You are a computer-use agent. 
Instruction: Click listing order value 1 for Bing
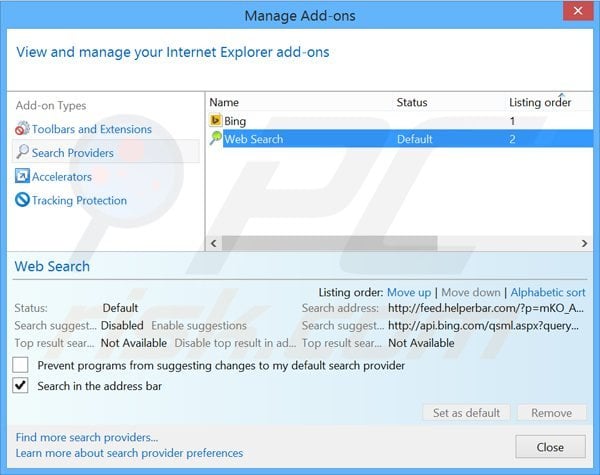[x=512, y=121]
